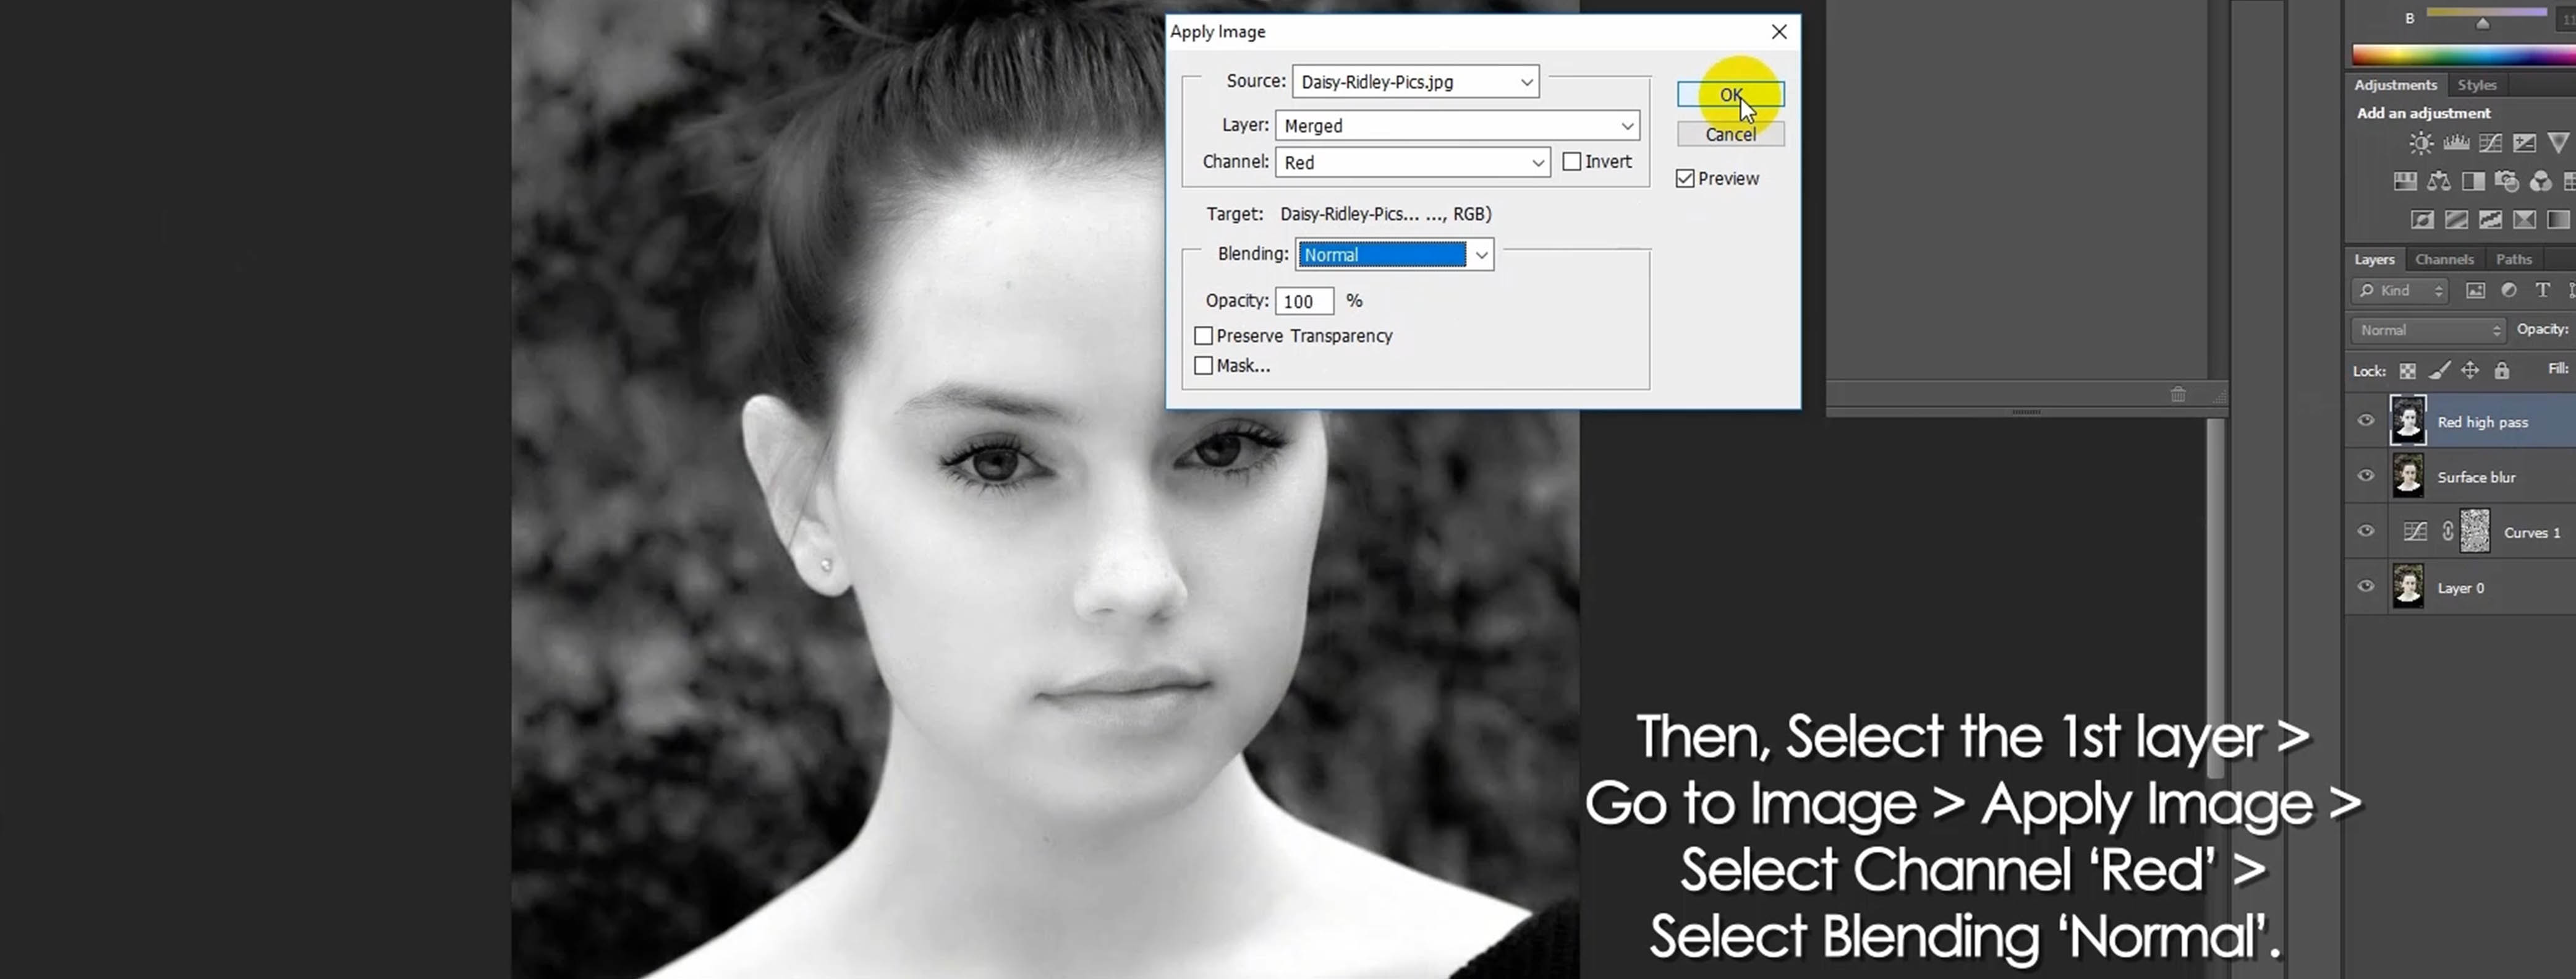Open the Kind filter dropdown
2576x979 pixels.
(2399, 291)
